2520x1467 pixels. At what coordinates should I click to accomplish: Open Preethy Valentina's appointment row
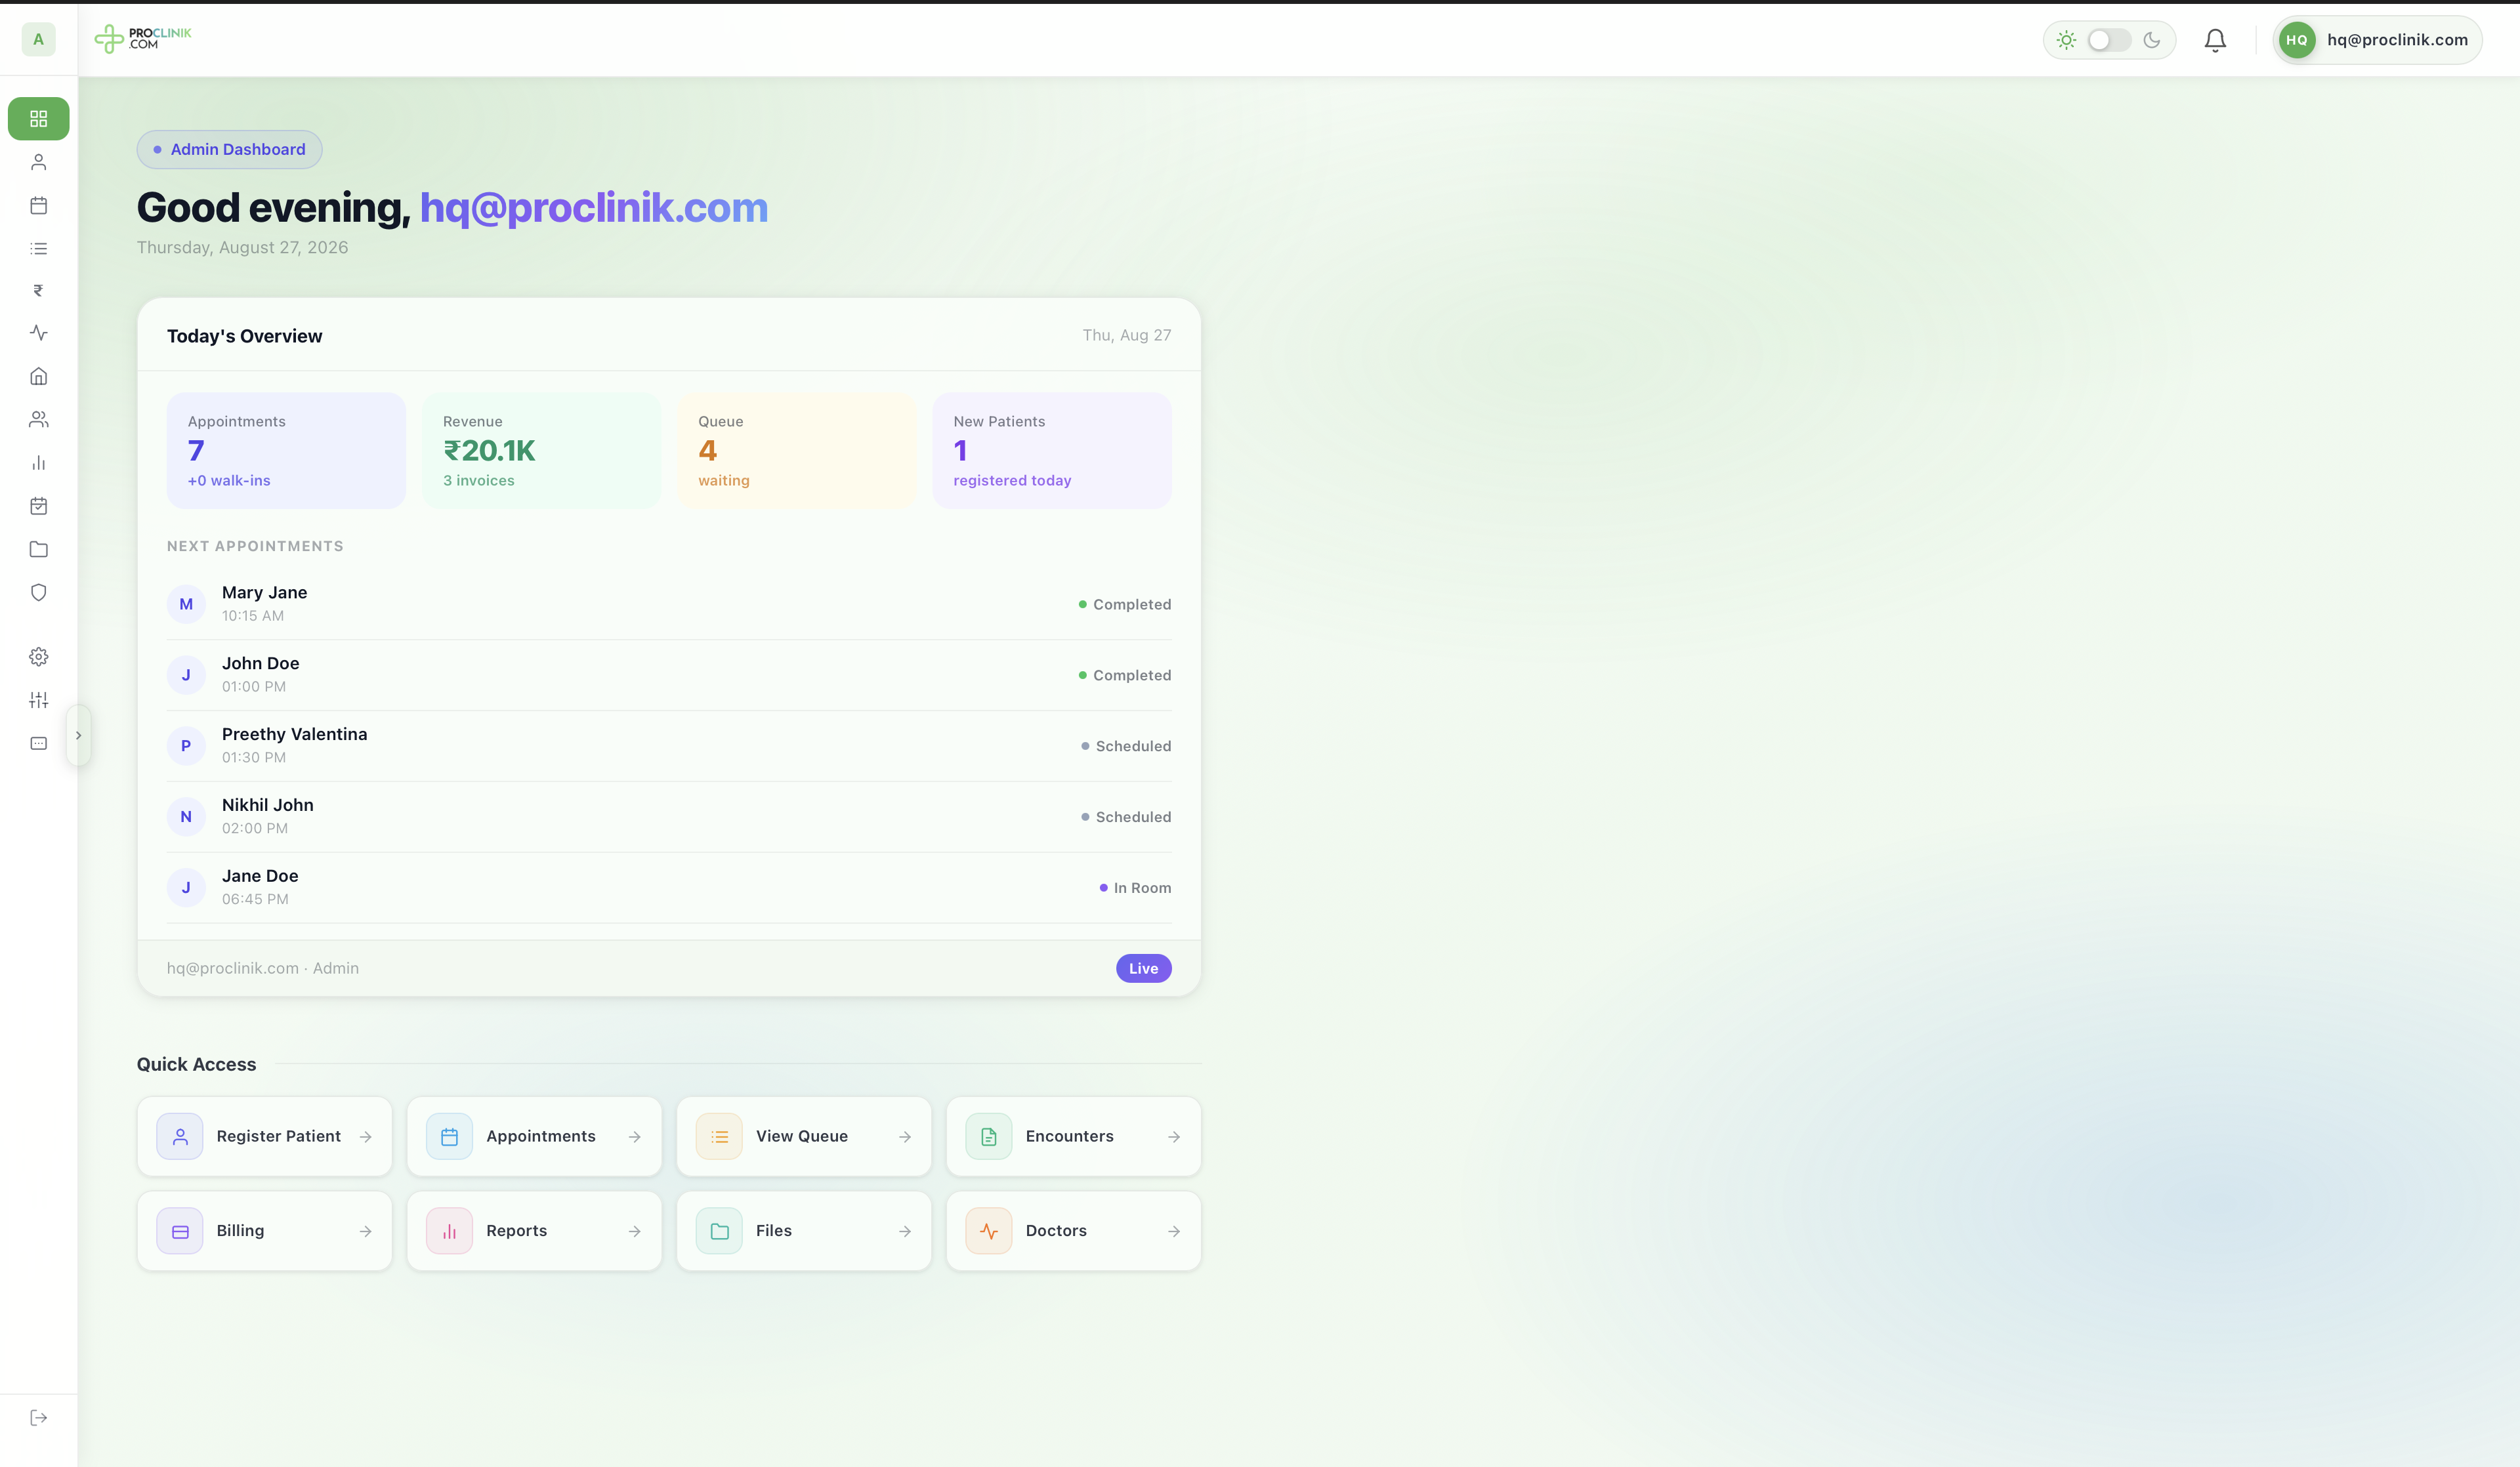[x=669, y=746]
